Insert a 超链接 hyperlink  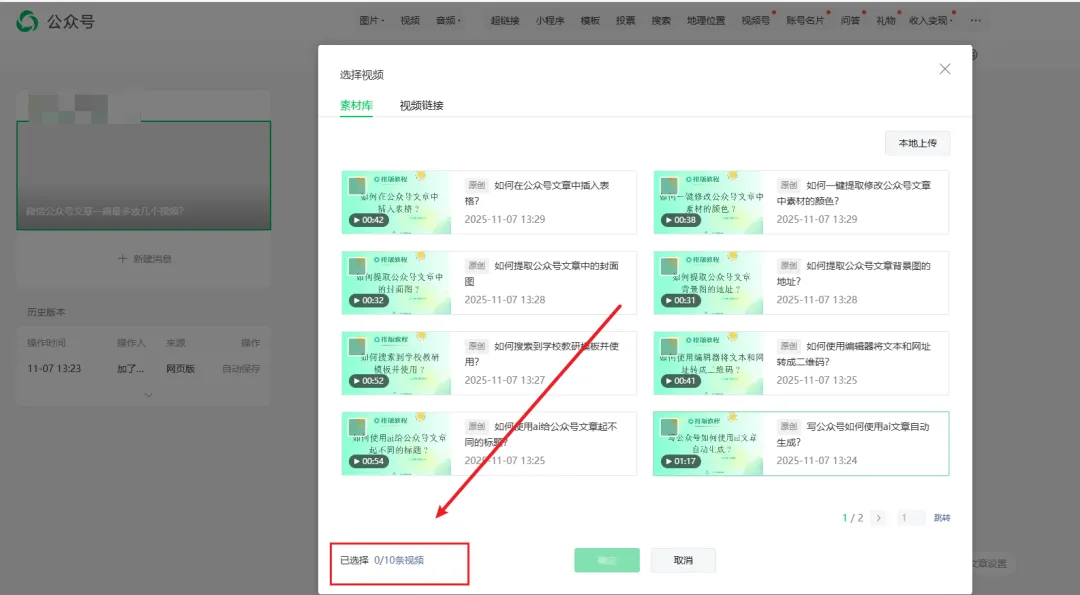coord(505,19)
